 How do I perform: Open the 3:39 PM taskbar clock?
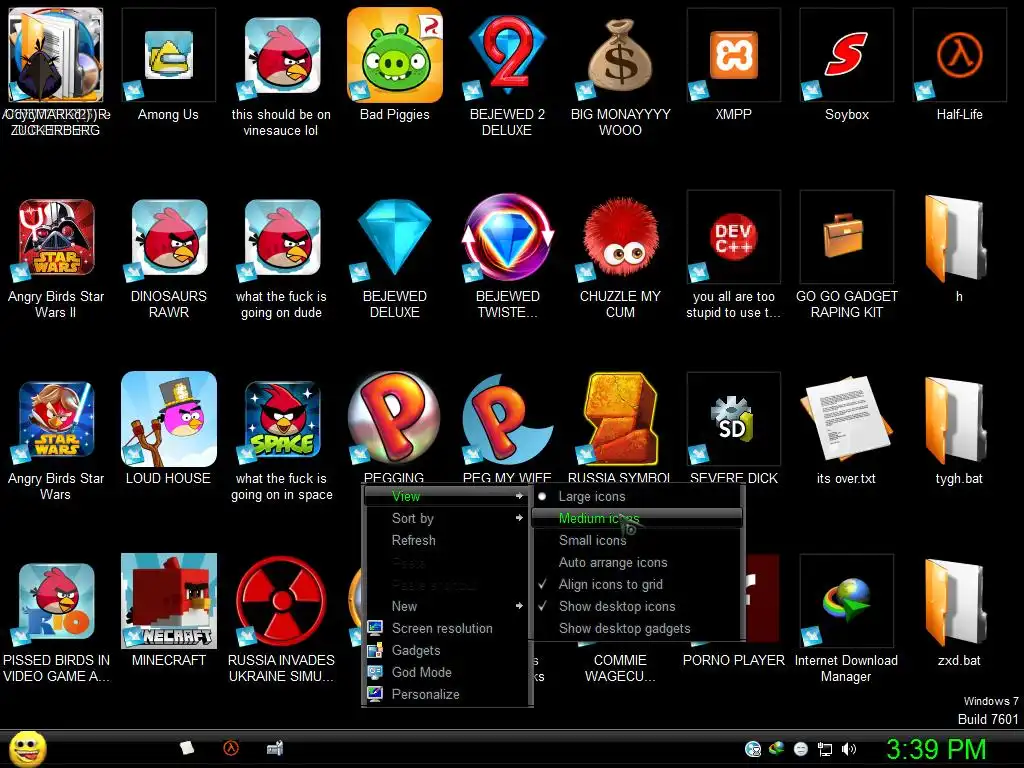[936, 750]
